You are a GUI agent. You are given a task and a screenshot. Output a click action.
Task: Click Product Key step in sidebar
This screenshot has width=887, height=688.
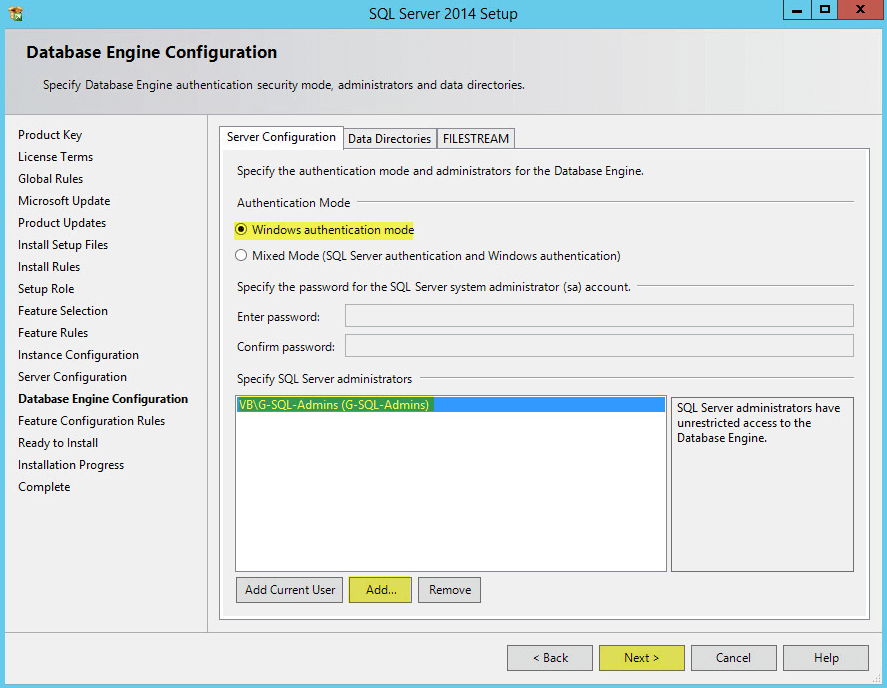coord(50,135)
